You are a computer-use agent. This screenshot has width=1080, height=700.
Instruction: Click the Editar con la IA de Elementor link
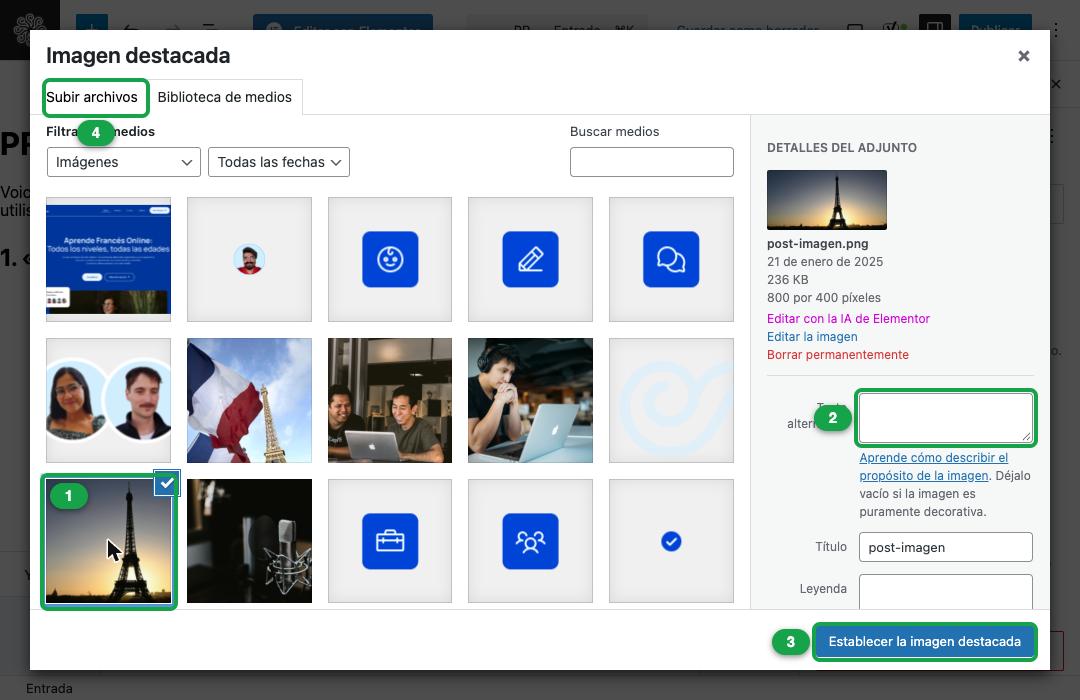pyautogui.click(x=848, y=318)
